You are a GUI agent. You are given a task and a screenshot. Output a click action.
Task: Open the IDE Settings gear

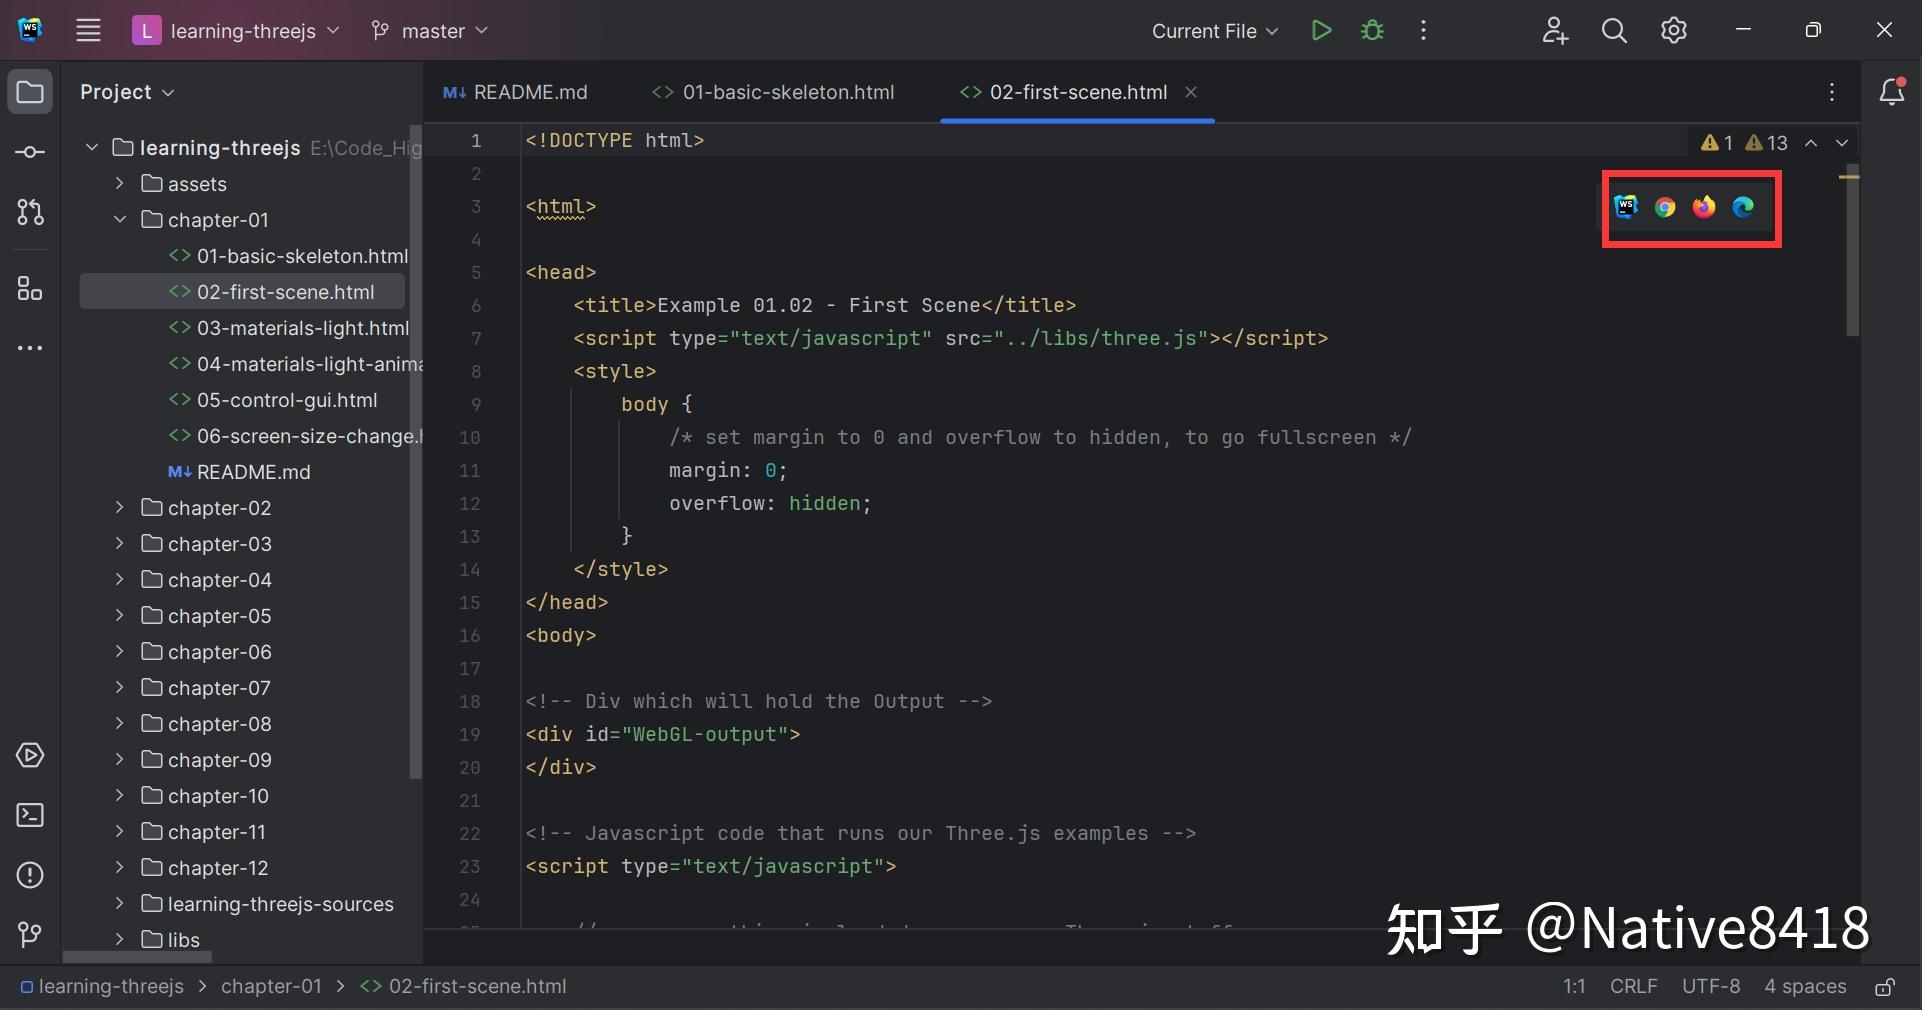click(x=1673, y=30)
